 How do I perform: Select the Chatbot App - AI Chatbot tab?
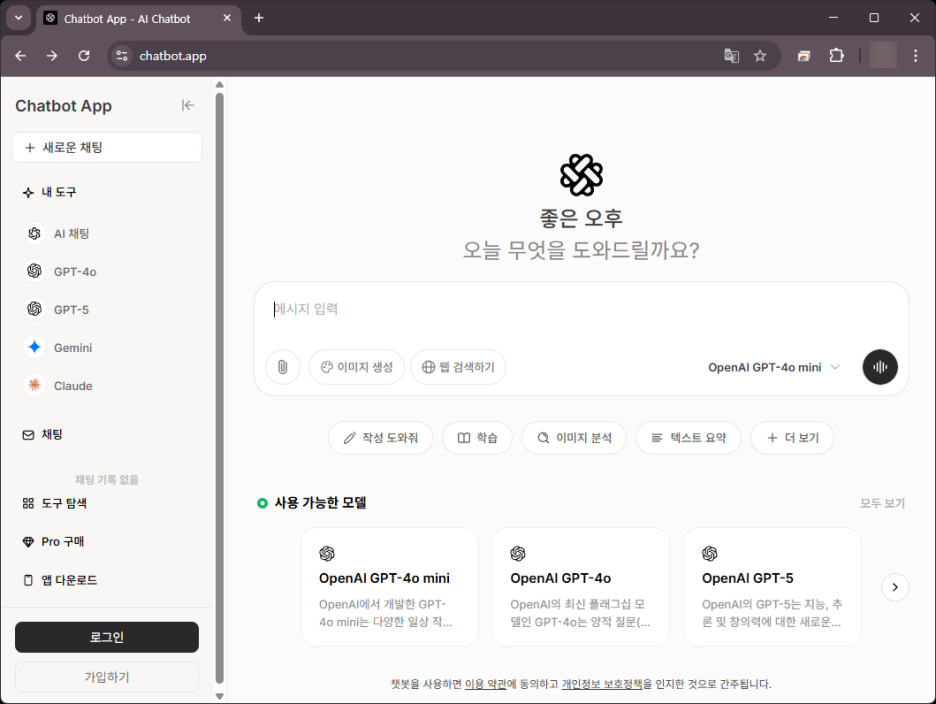coord(138,19)
